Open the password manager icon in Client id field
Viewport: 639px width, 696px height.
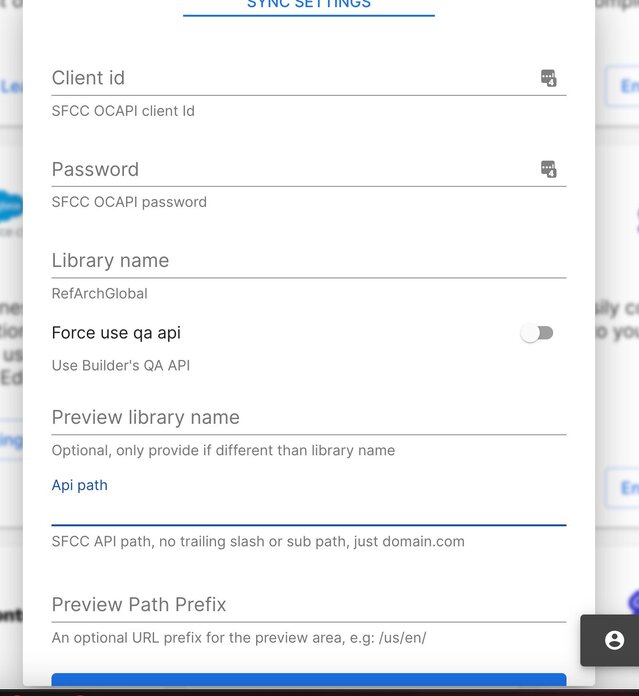[x=548, y=78]
